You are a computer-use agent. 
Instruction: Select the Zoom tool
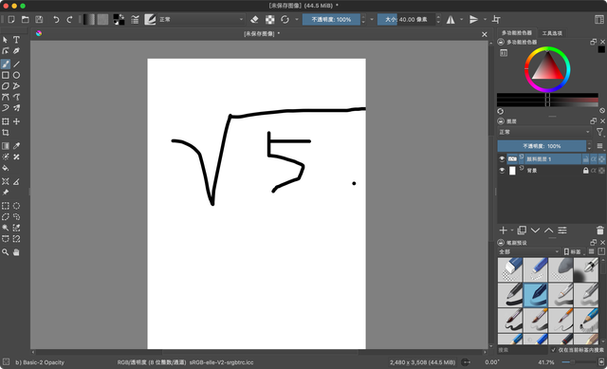point(5,252)
